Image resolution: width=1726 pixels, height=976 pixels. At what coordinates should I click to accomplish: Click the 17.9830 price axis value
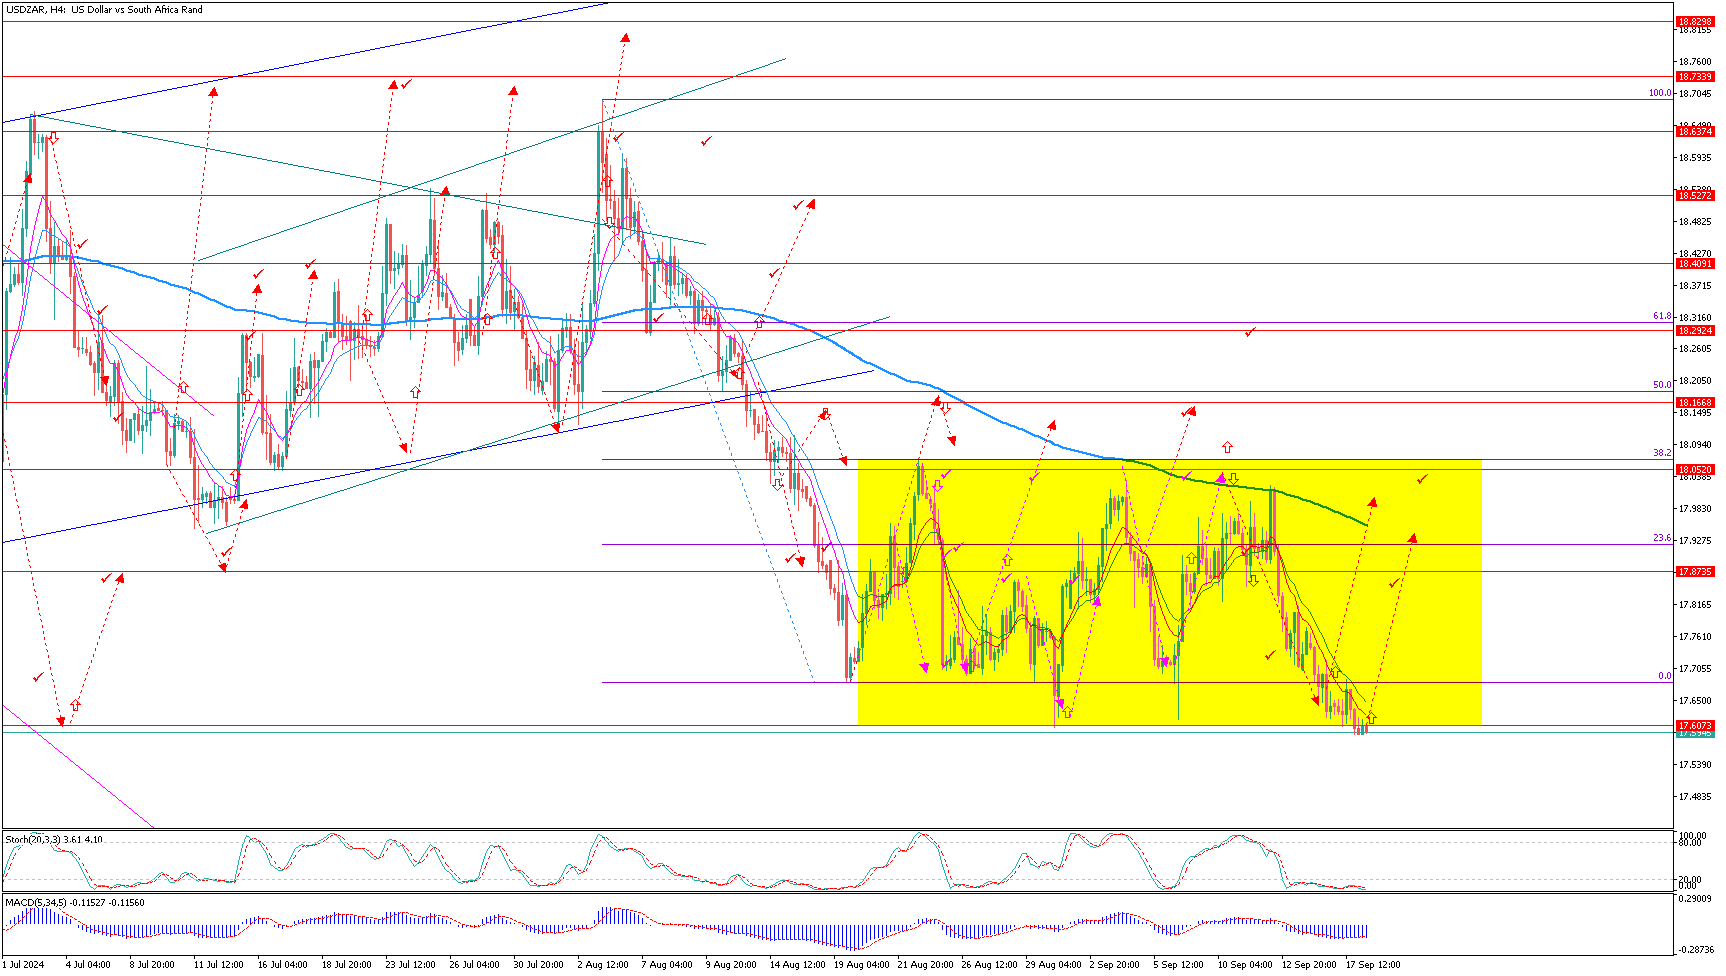(1695, 509)
